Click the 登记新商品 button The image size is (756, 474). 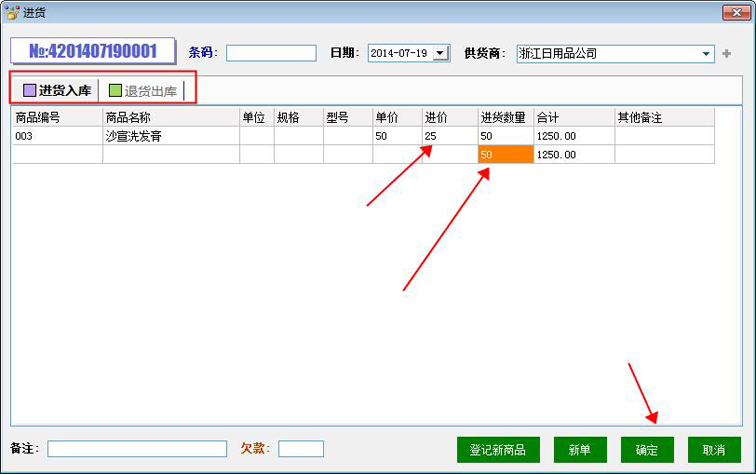click(x=498, y=450)
